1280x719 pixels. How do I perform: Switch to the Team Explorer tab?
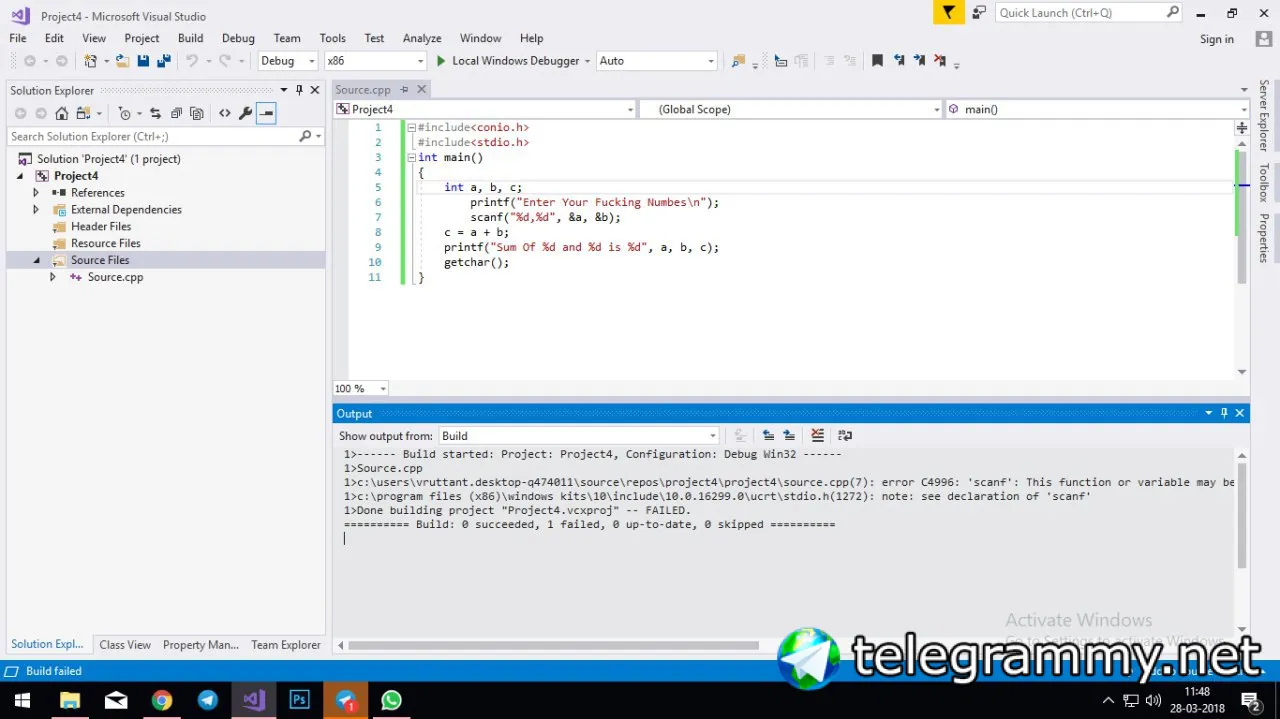[286, 645]
